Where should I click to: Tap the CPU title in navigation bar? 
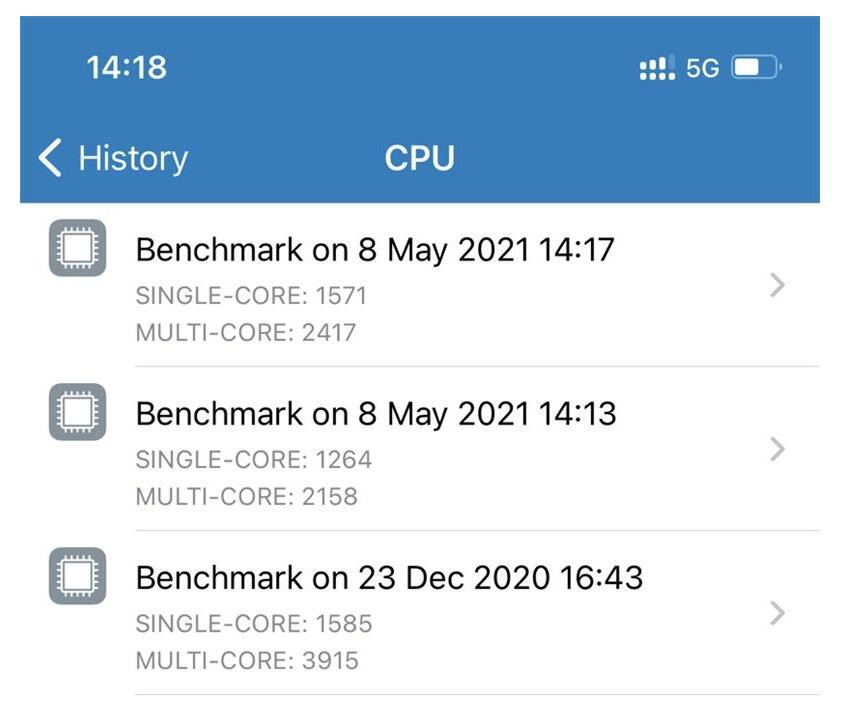coord(419,158)
